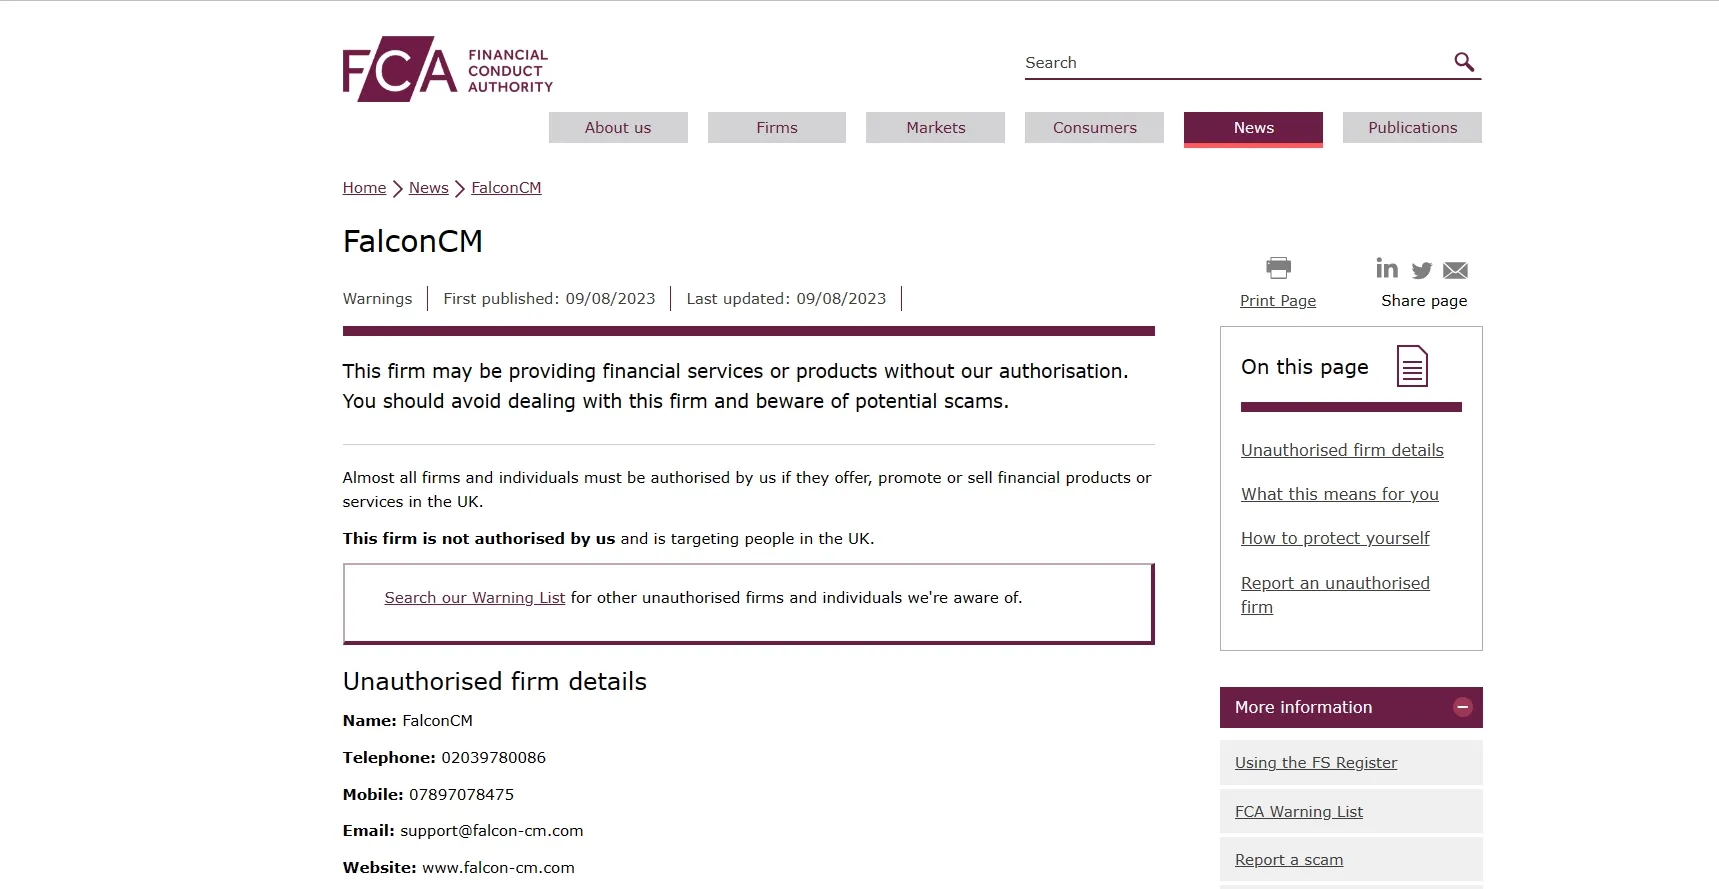
Task: Click the Print Page link
Action: click(1278, 301)
